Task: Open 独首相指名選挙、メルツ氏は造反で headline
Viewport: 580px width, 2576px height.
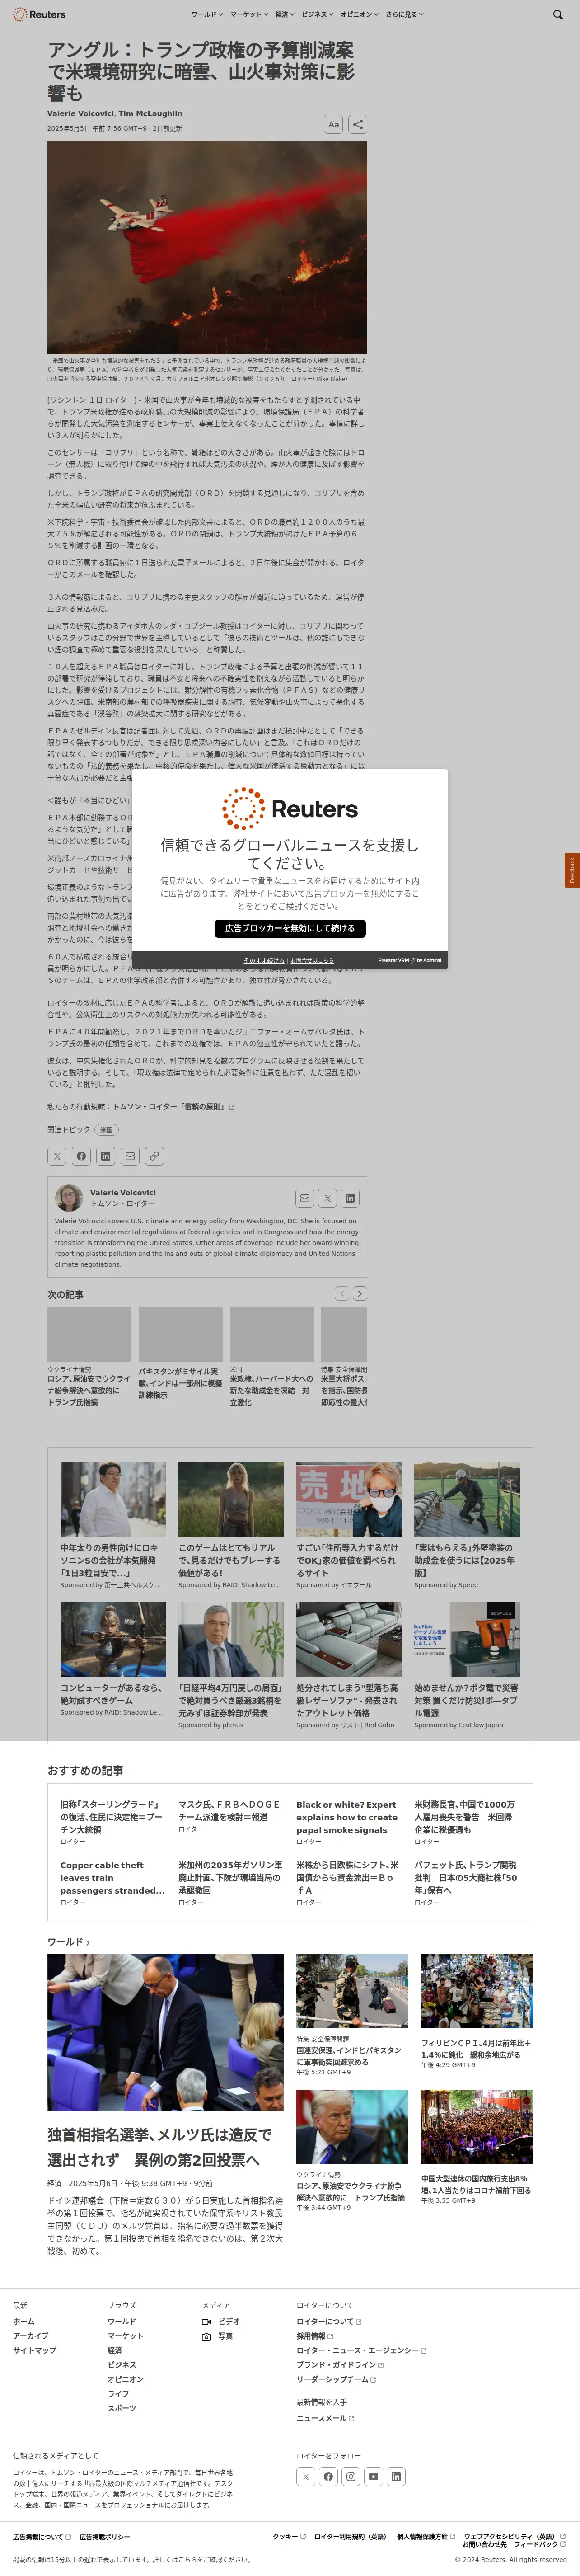Action: [x=160, y=2147]
